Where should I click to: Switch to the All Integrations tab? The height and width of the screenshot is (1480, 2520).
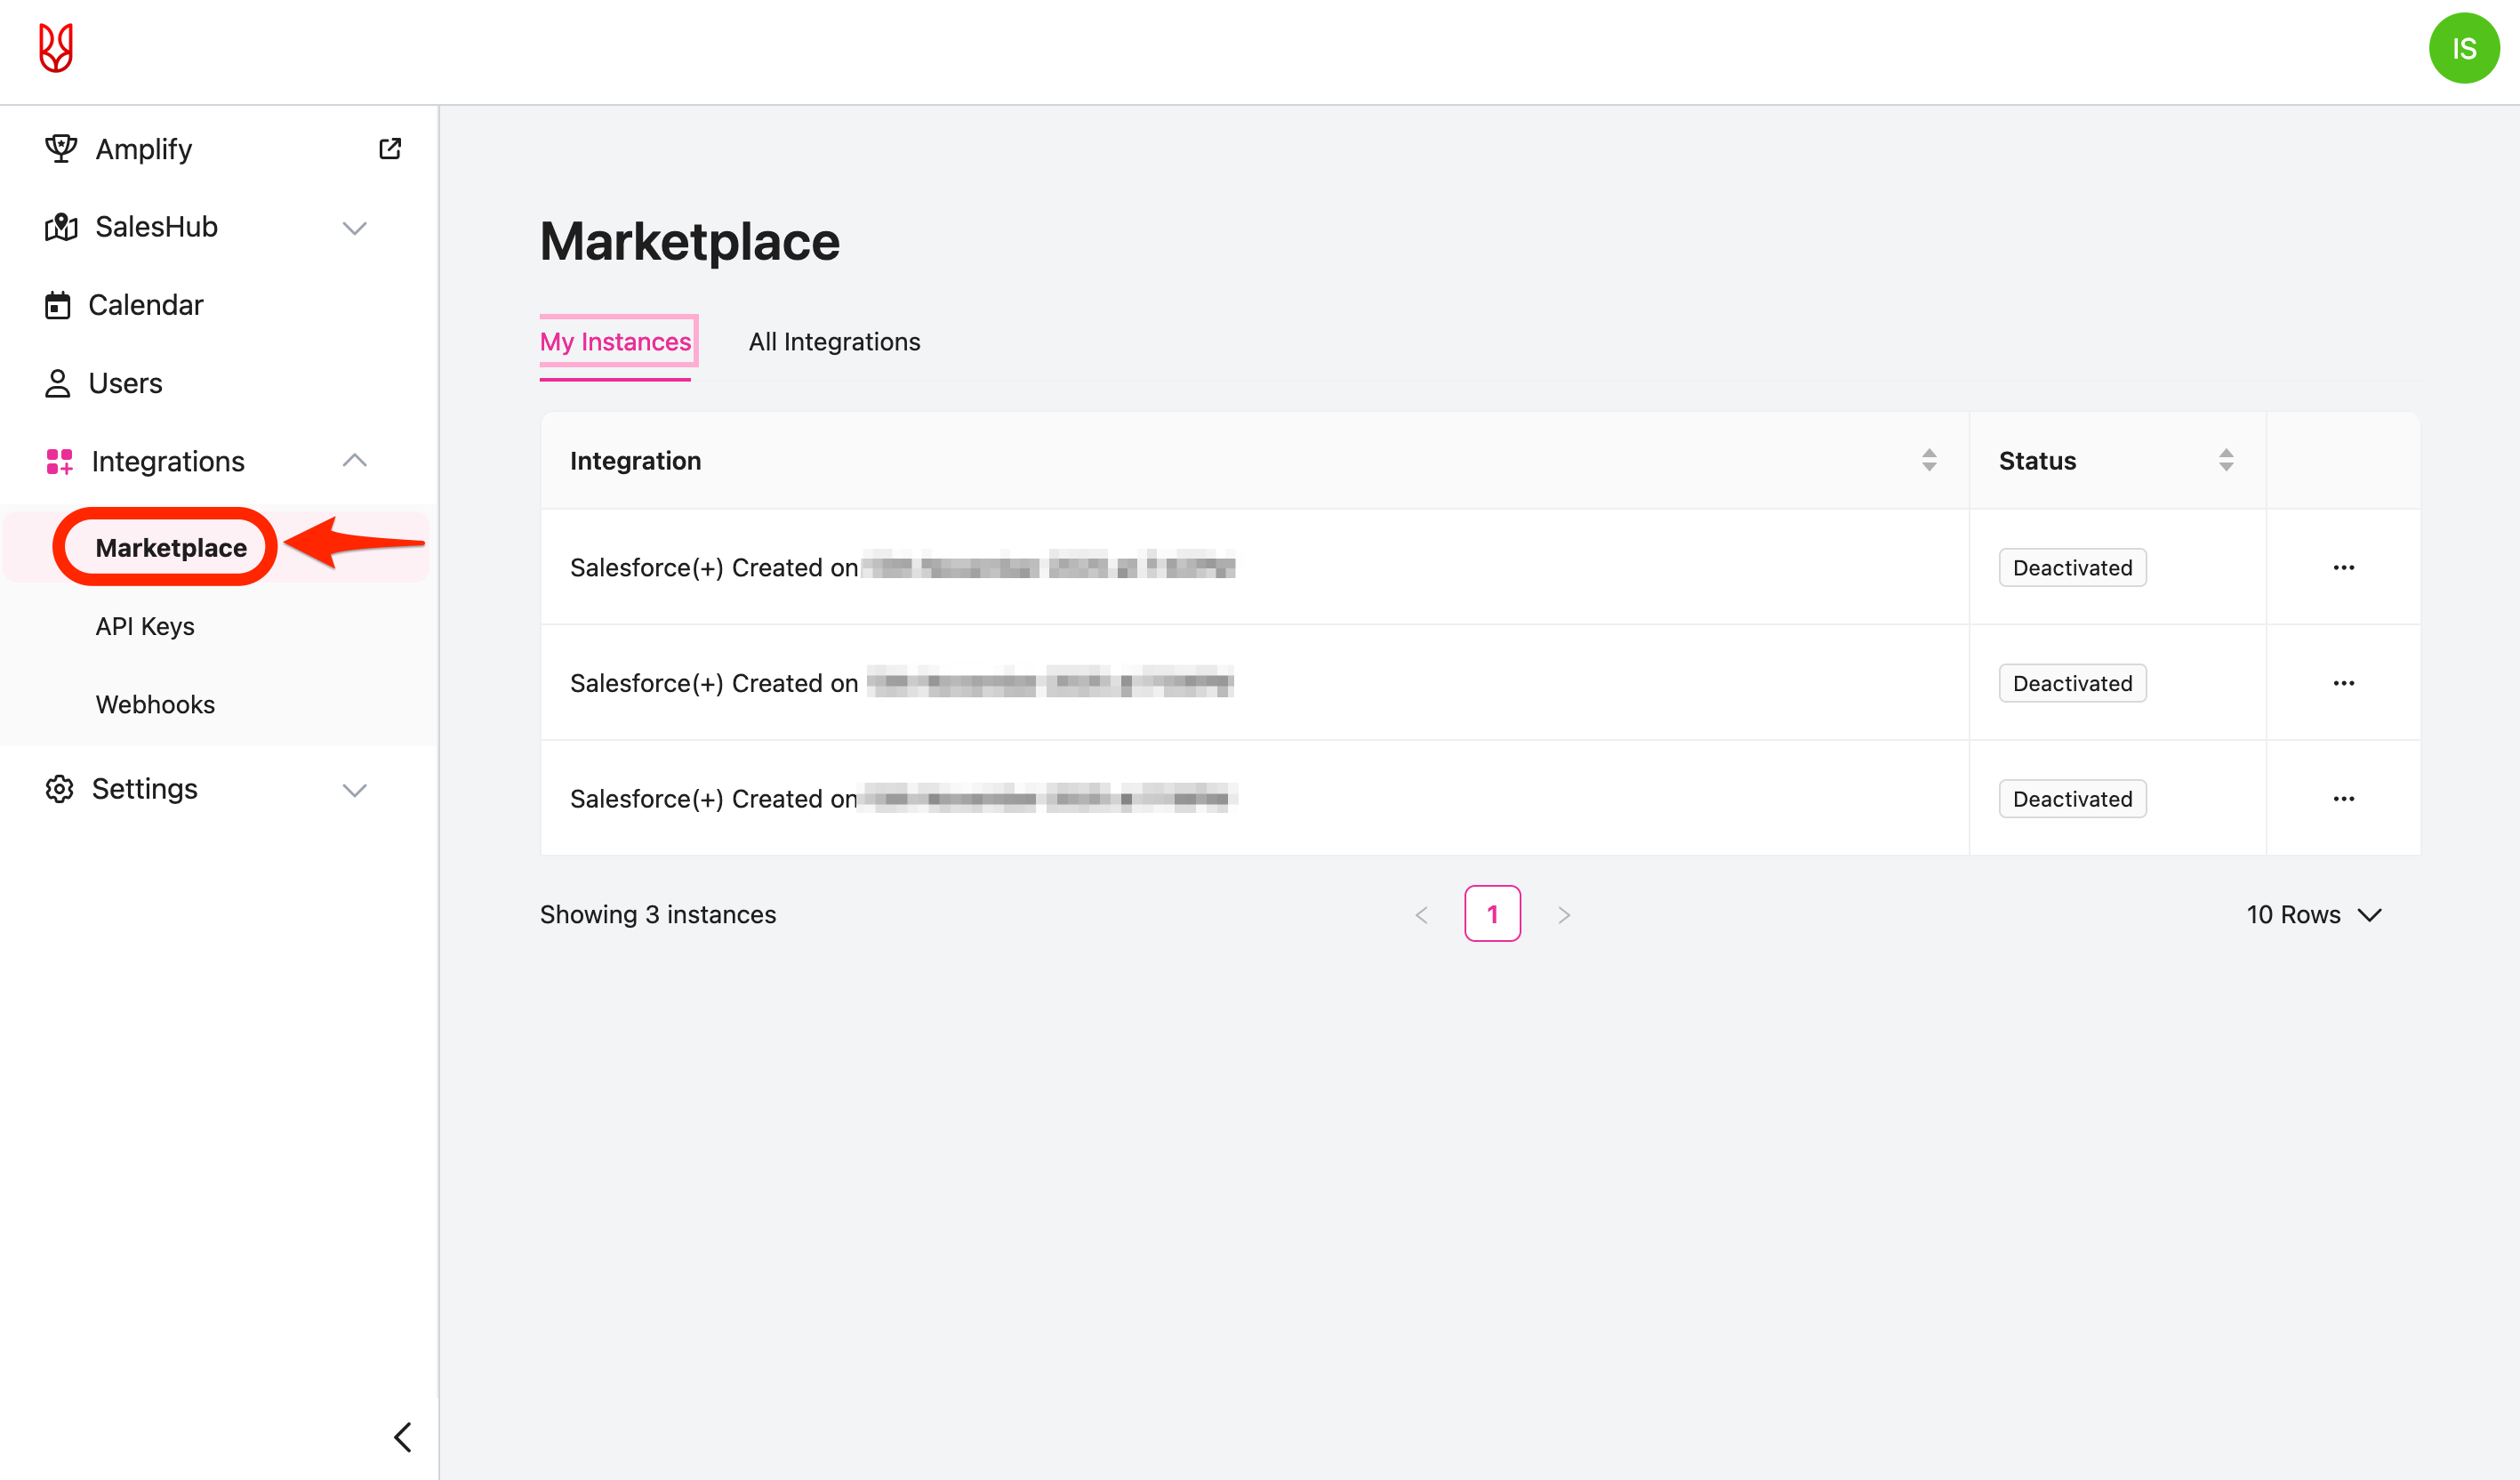(x=834, y=342)
